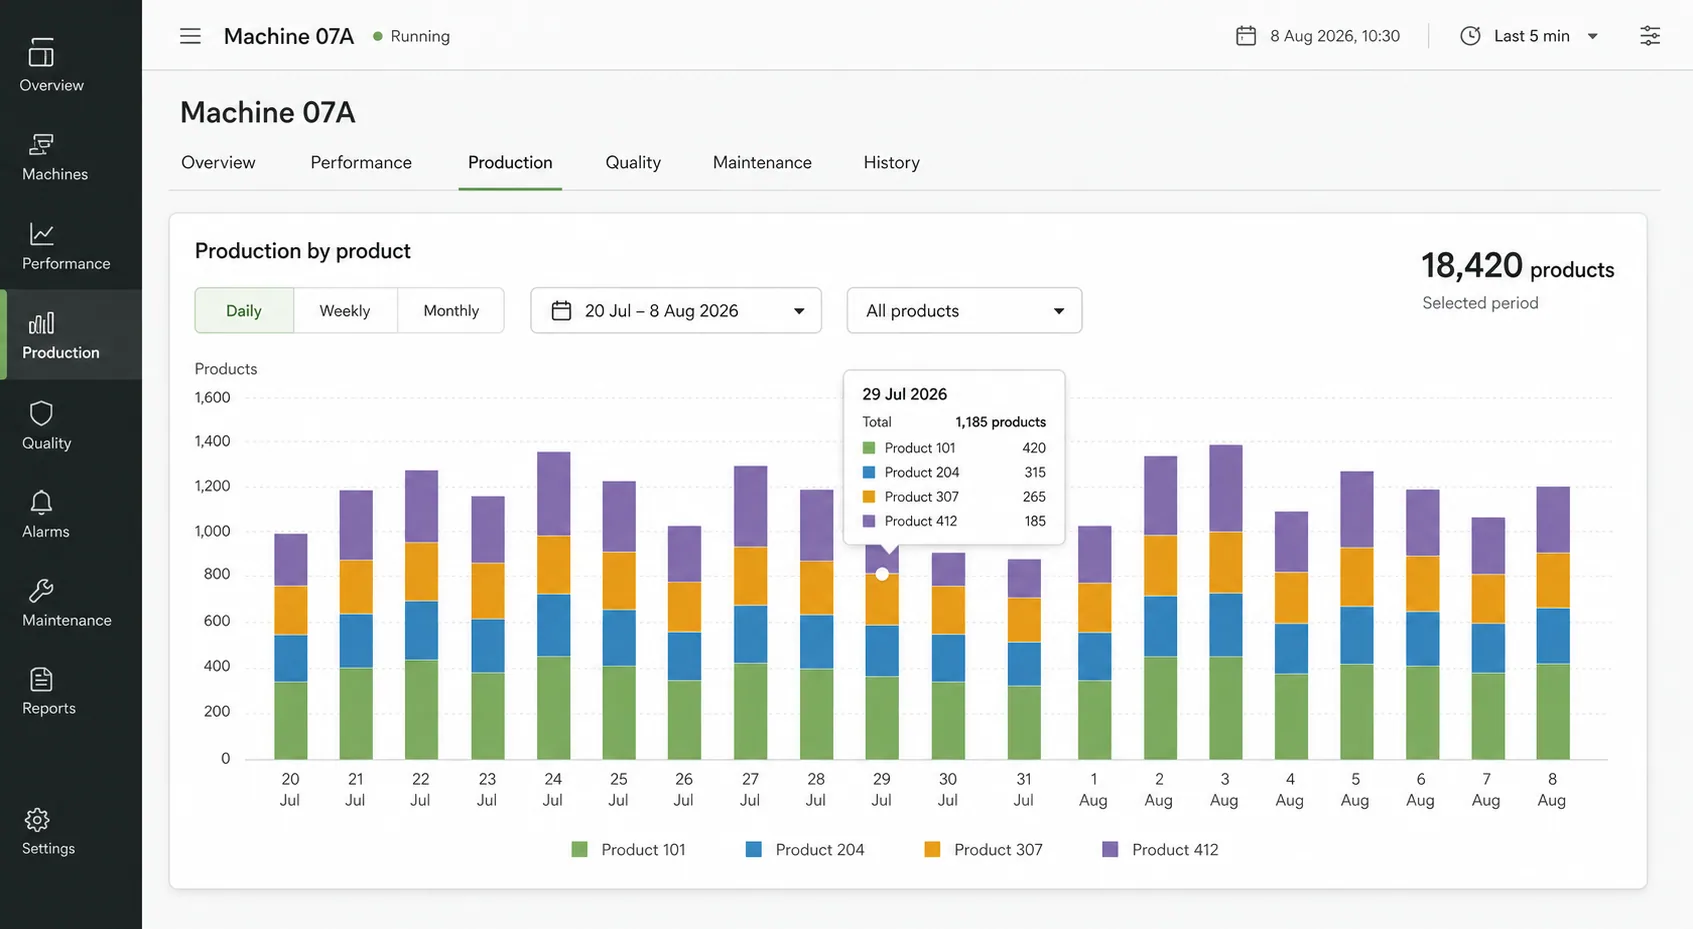1693x929 pixels.
Task: Click the blue Product 204 swatch in tooltip
Action: (869, 472)
